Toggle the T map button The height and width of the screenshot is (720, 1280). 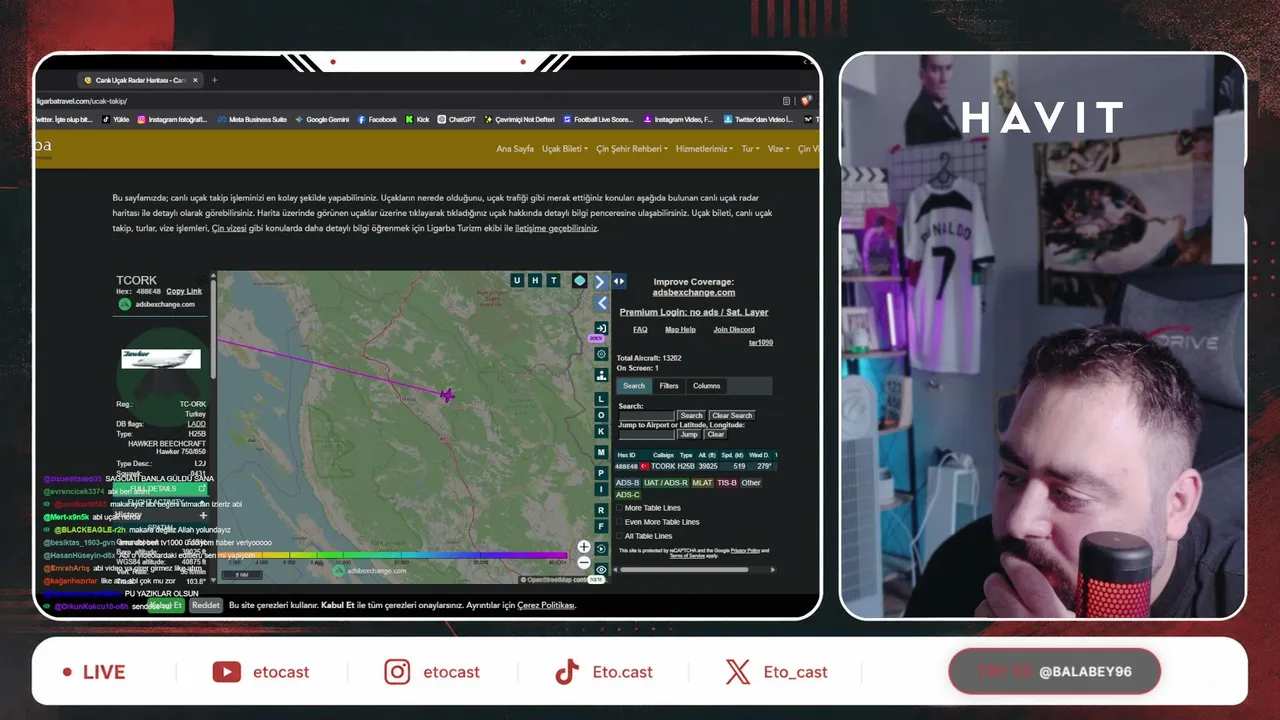click(553, 281)
